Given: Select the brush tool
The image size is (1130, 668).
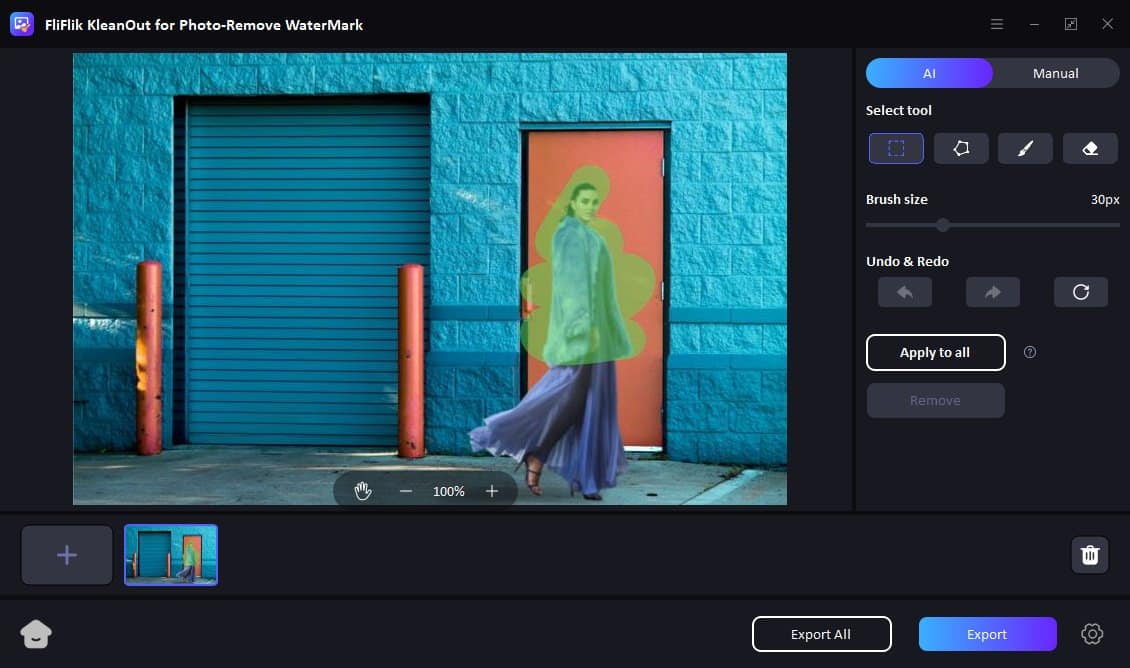Looking at the screenshot, I should click(x=1025, y=148).
